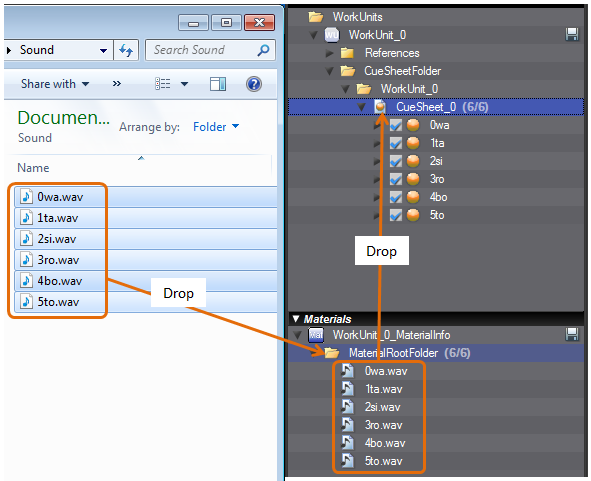Uncheck the 1ta cue checkbox
Viewport: 591px width, 481px height.
point(395,143)
